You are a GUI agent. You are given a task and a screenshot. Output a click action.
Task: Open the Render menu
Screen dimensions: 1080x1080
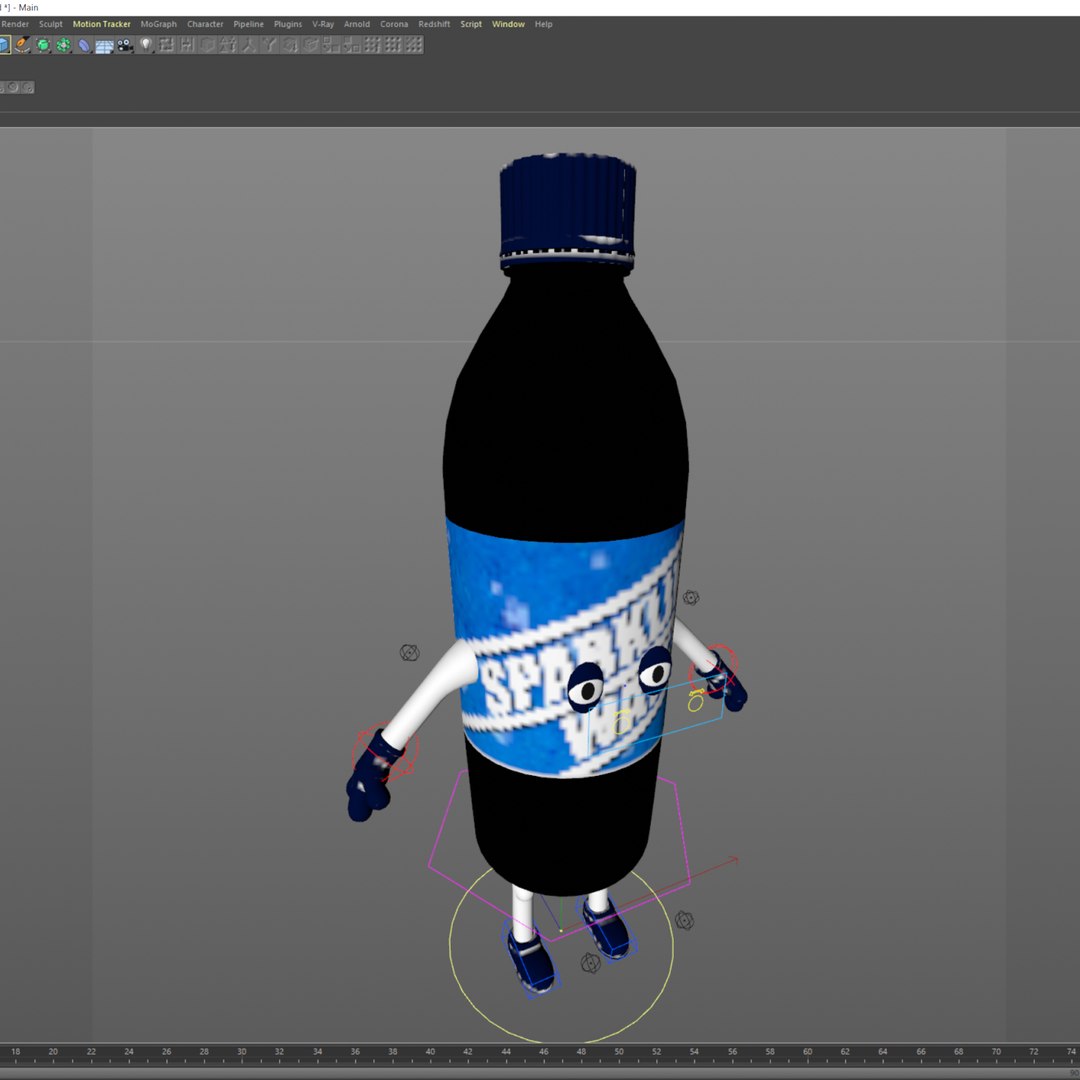click(x=15, y=24)
